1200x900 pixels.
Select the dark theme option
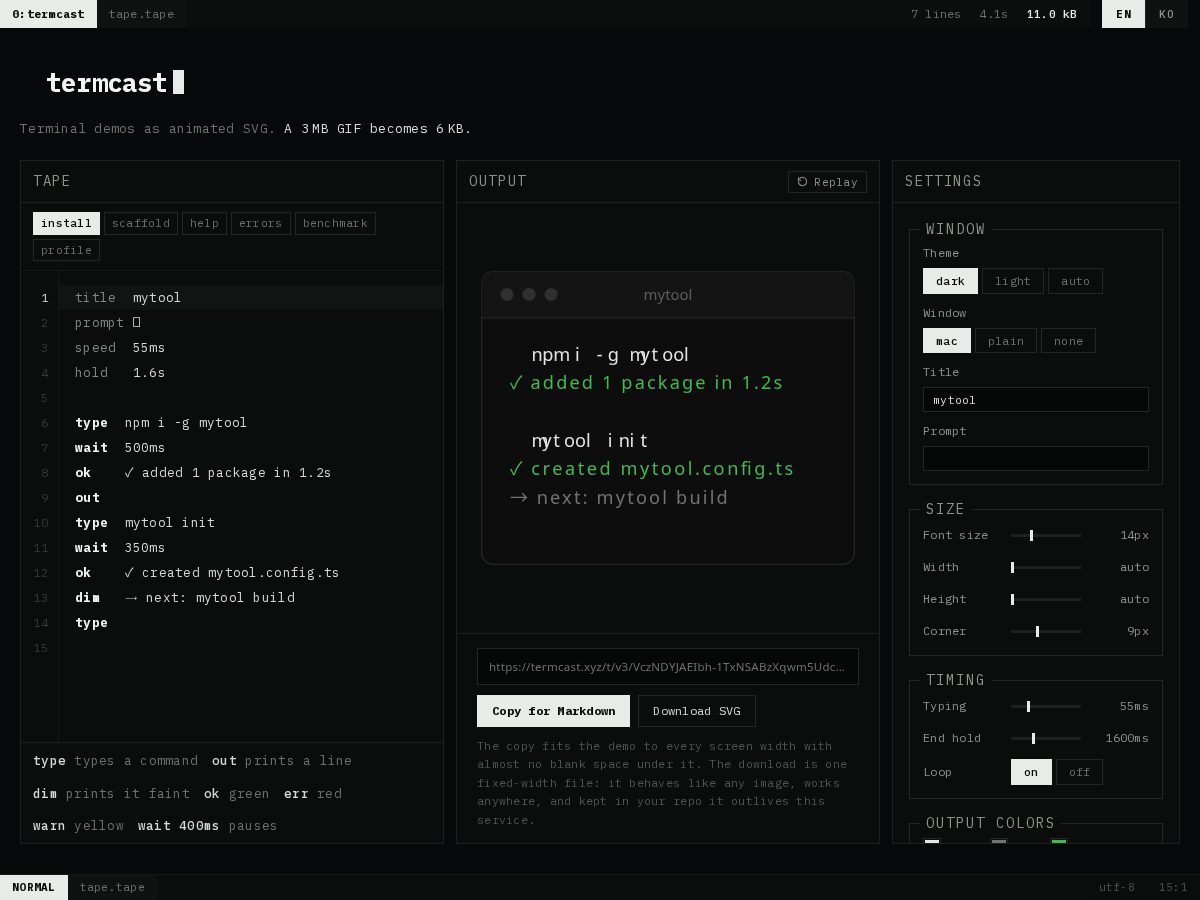(950, 281)
